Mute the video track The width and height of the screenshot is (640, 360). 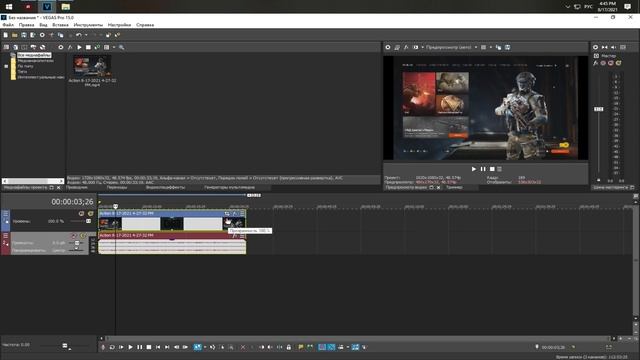pos(81,213)
